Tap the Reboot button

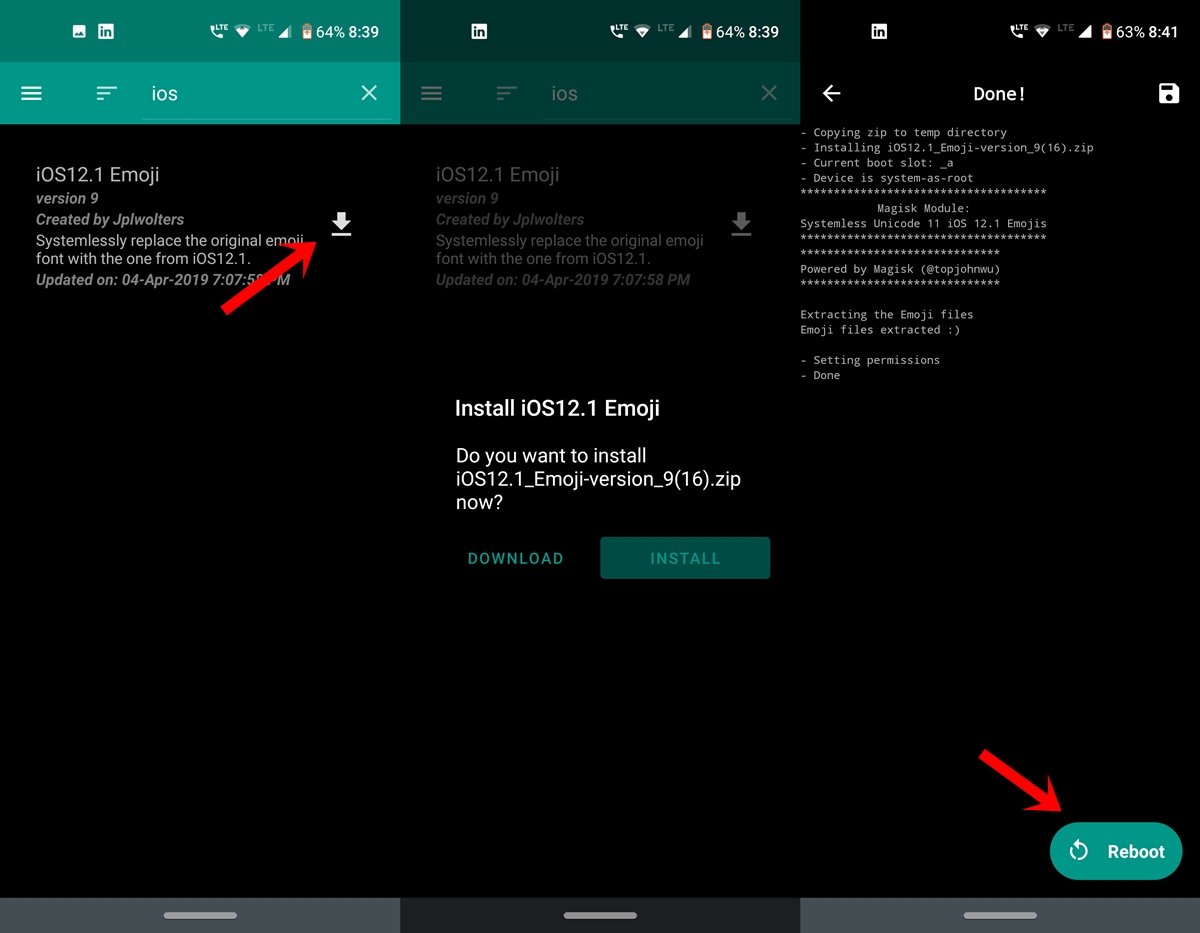[1116, 852]
